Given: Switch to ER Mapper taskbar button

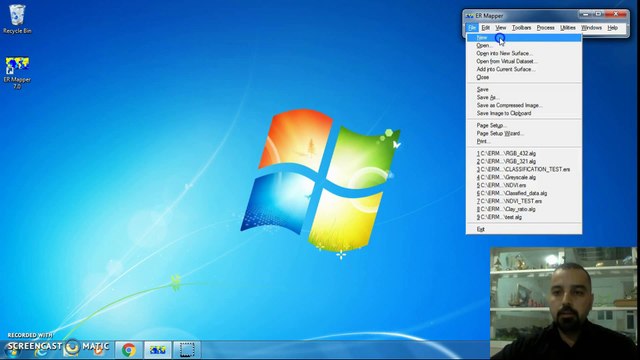Looking at the screenshot, I should 157,350.
